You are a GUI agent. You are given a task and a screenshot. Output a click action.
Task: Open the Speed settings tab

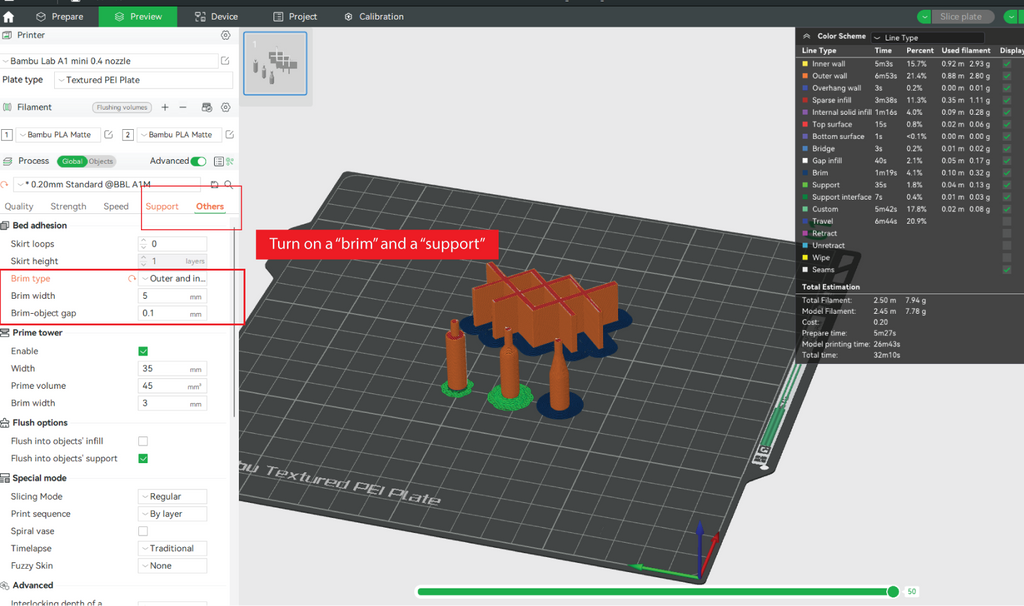click(116, 206)
